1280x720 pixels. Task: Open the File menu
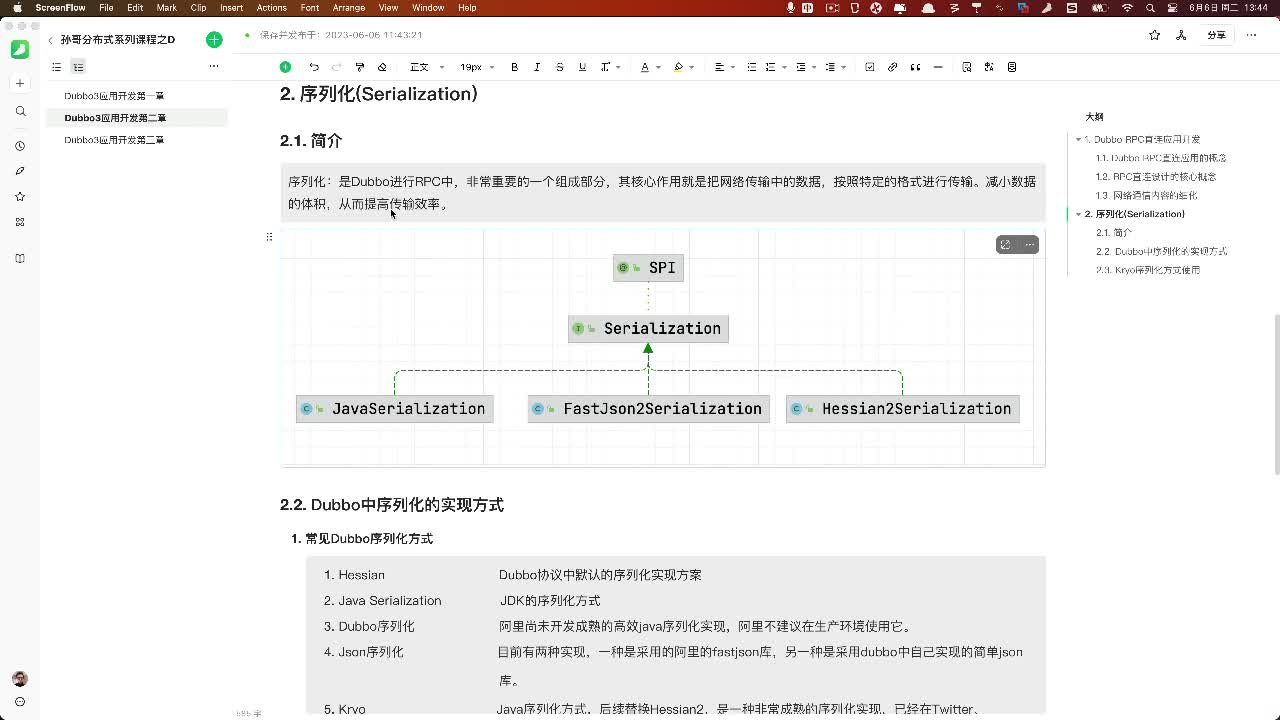[106, 8]
